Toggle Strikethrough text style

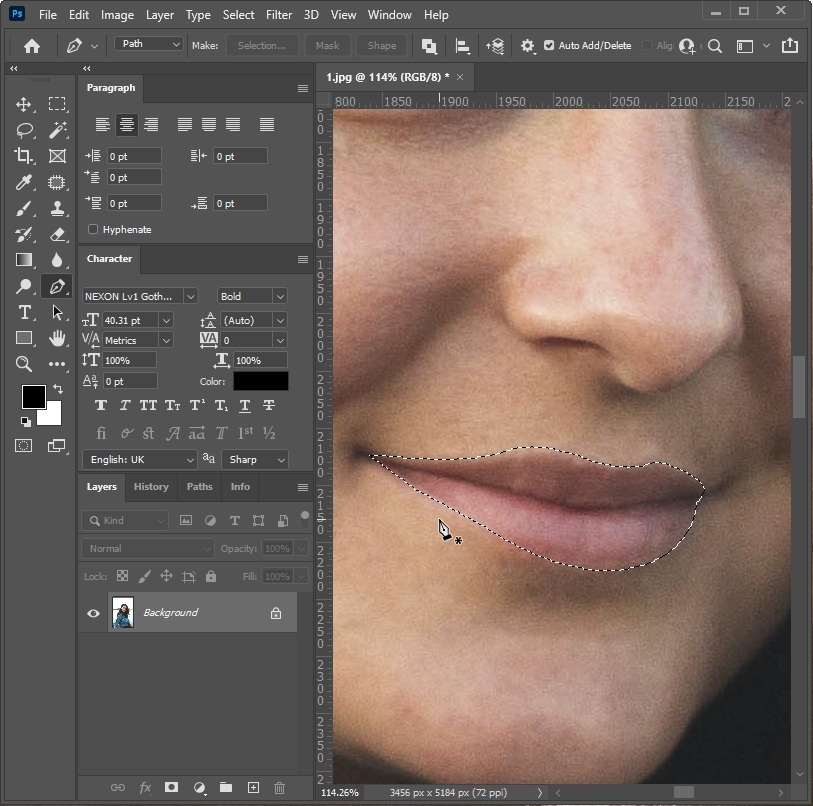pyautogui.click(x=269, y=406)
